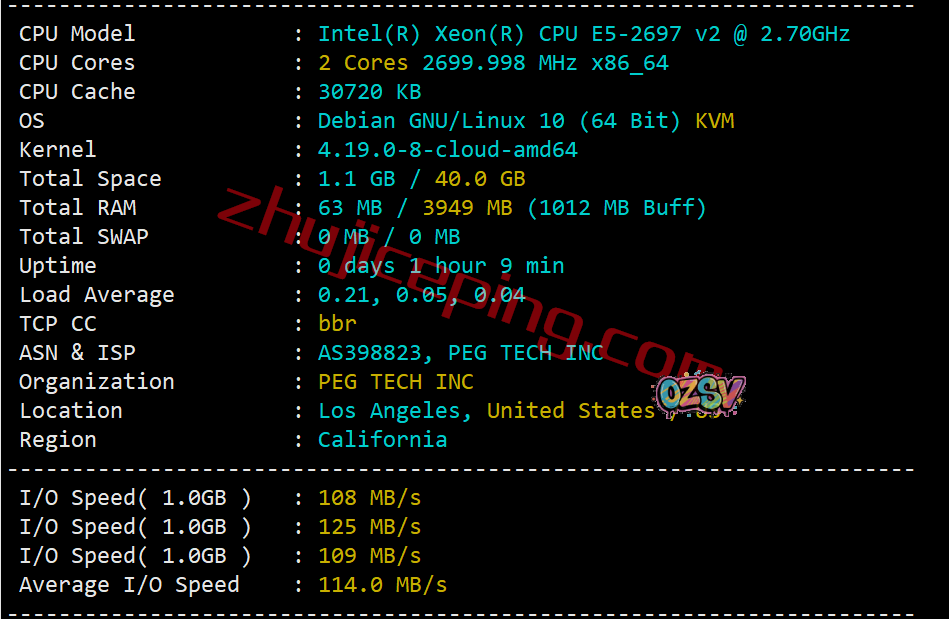Click the Debian GNU/Linux 10 OS text
This screenshot has width=949, height=619.
tap(441, 121)
